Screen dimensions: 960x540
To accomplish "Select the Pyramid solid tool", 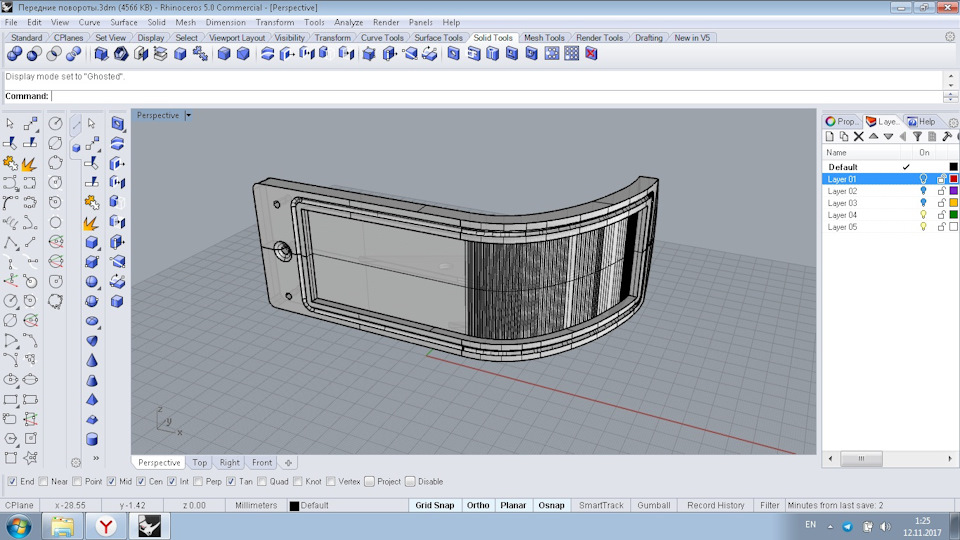I will [92, 400].
